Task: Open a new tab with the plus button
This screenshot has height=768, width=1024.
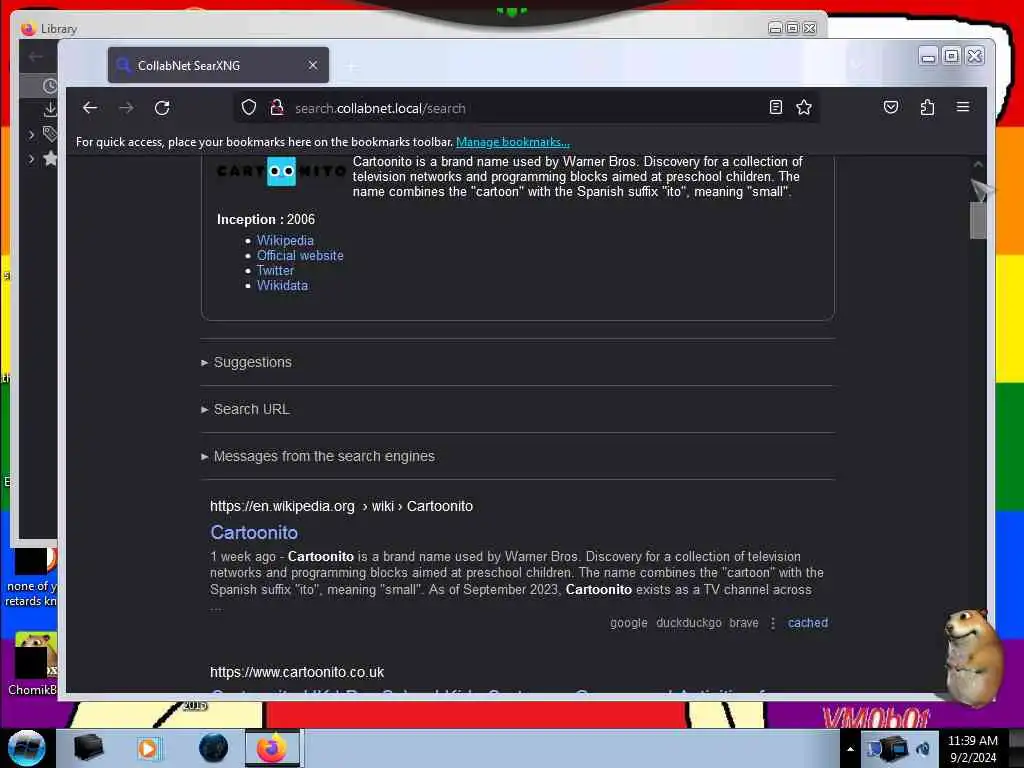Action: [x=351, y=66]
